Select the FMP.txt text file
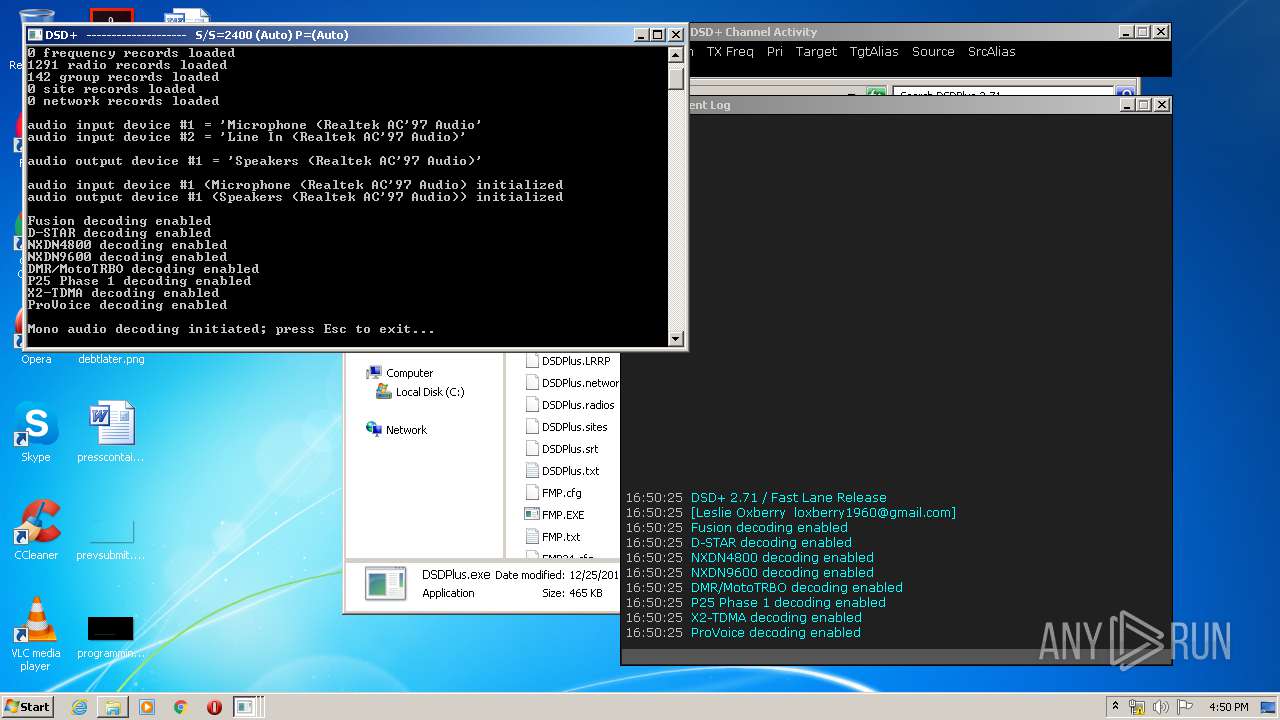Image resolution: width=1280 pixels, height=720 pixels. [553, 537]
